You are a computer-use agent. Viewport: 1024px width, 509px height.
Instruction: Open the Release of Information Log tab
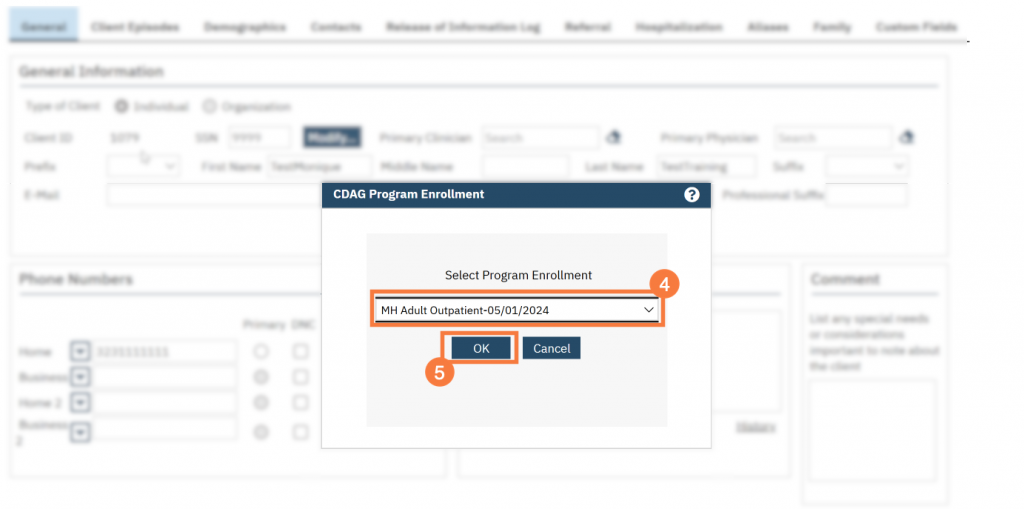tap(463, 27)
